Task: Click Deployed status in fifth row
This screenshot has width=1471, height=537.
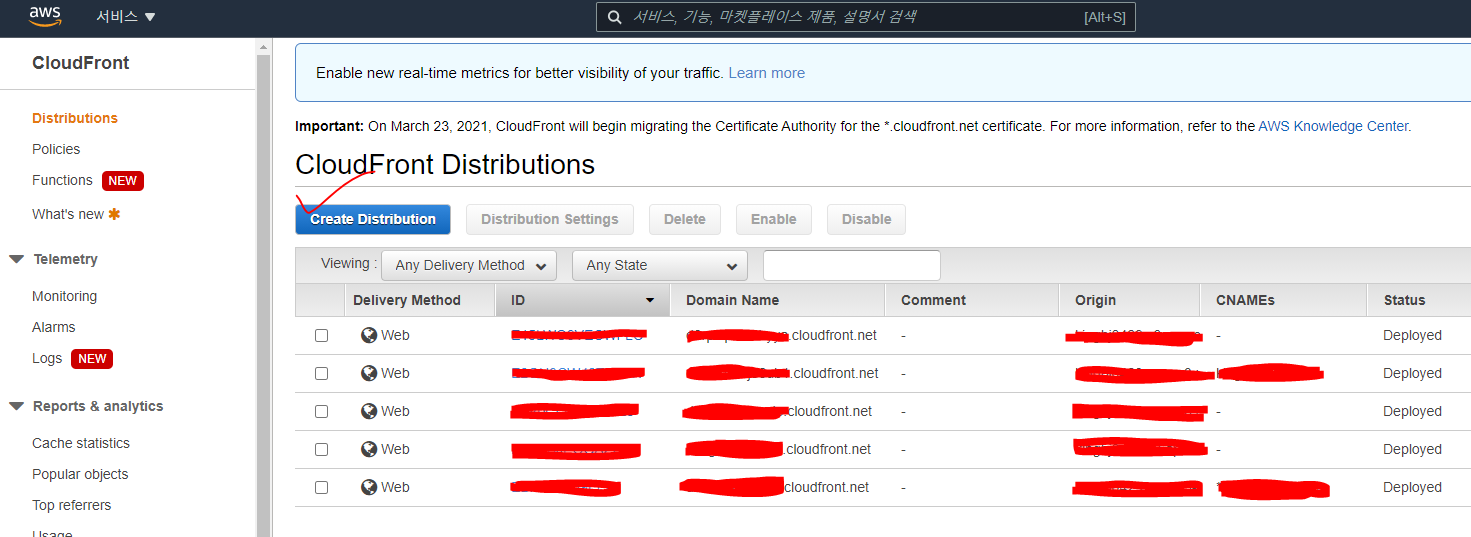Action: [1412, 487]
